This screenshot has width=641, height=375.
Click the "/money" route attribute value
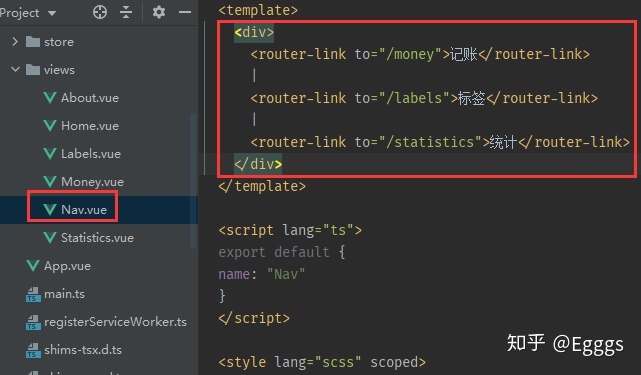click(410, 54)
